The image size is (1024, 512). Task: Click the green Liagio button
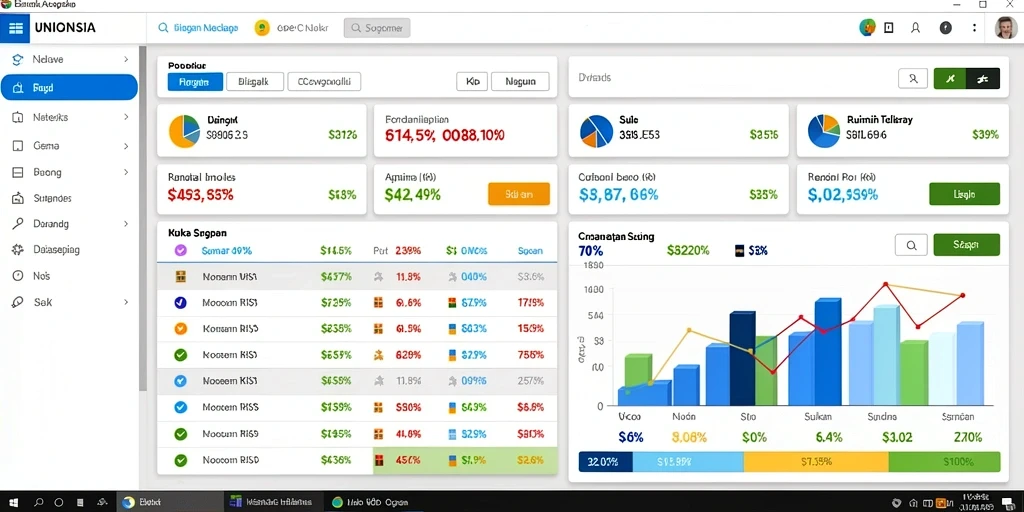tap(964, 194)
